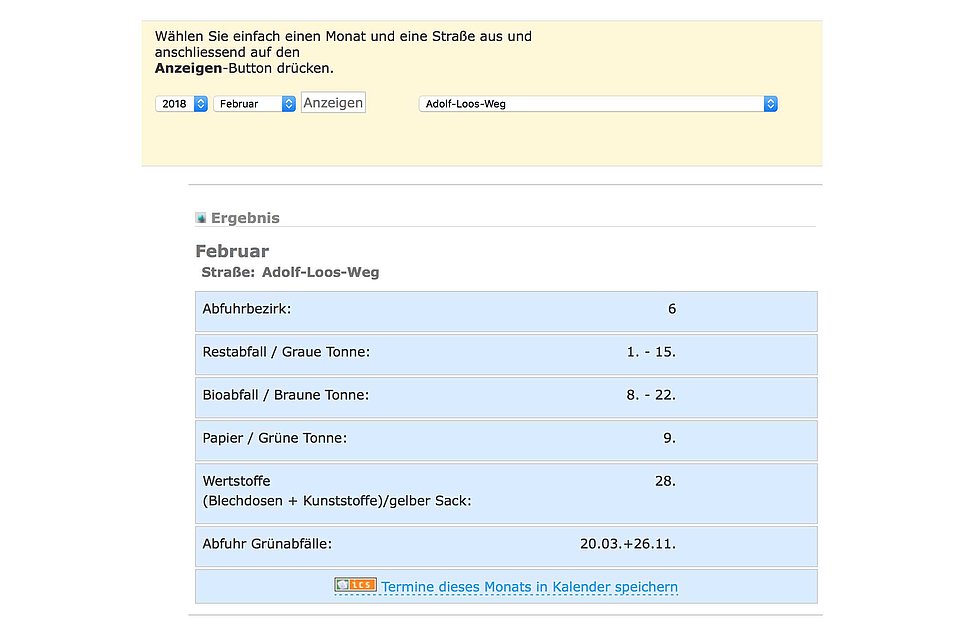Viewport: 960px width, 640px height.
Task: Click the Bioabfall / Braune Tonne label
Action: [x=285, y=395]
